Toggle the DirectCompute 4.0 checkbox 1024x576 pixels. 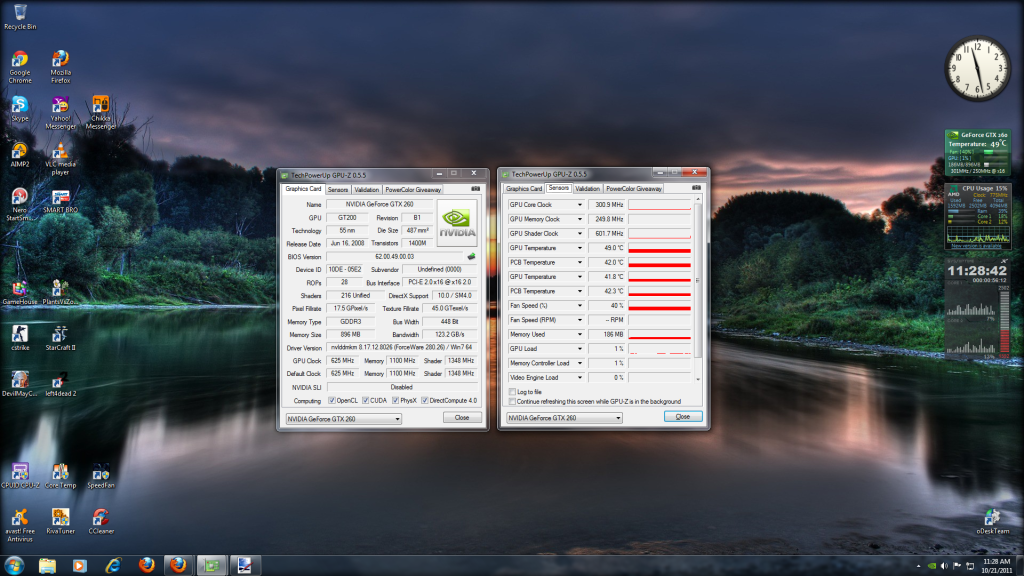(425, 400)
